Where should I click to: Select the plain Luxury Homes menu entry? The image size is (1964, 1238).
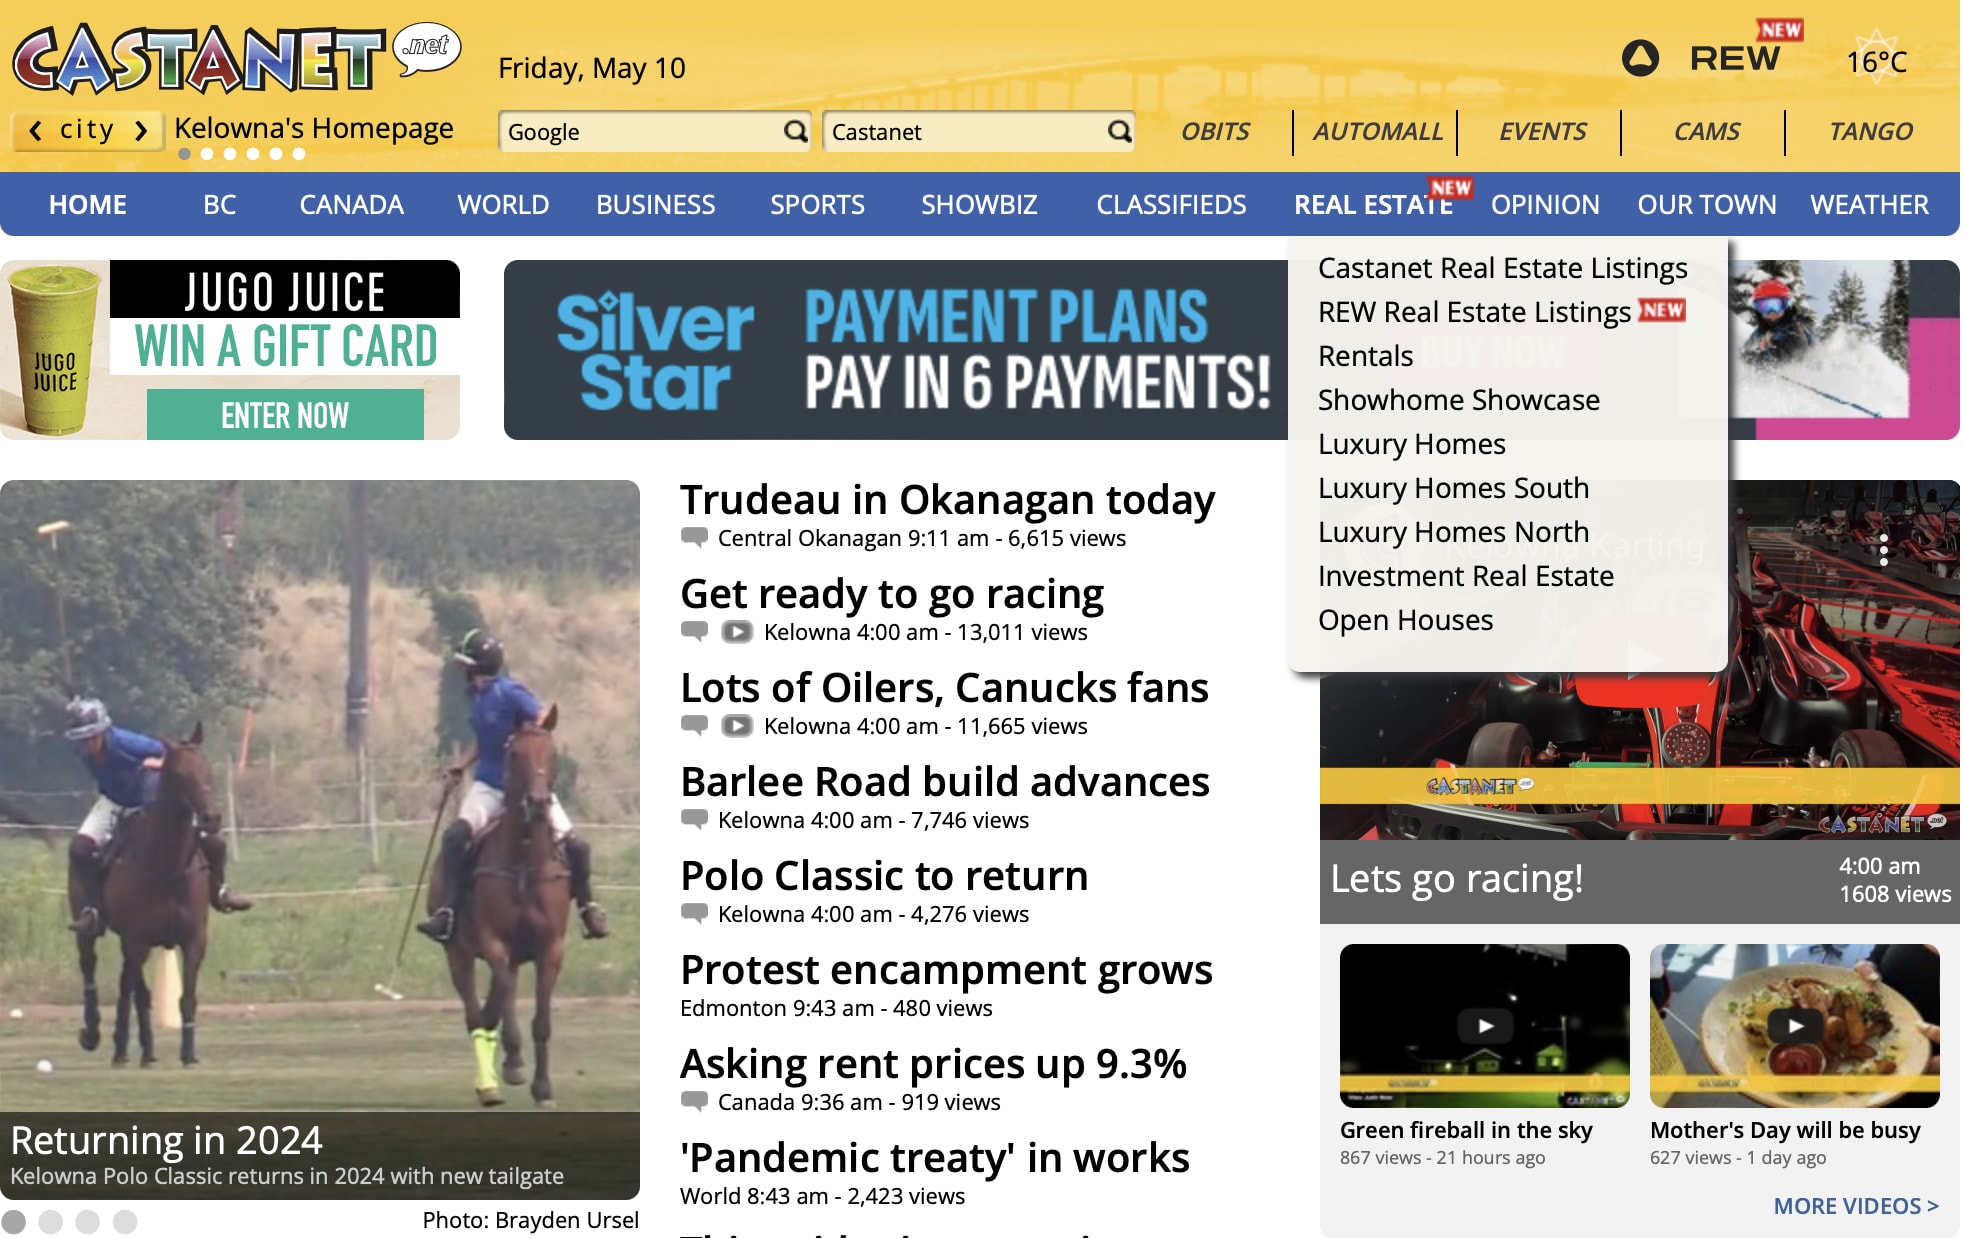[1411, 444]
